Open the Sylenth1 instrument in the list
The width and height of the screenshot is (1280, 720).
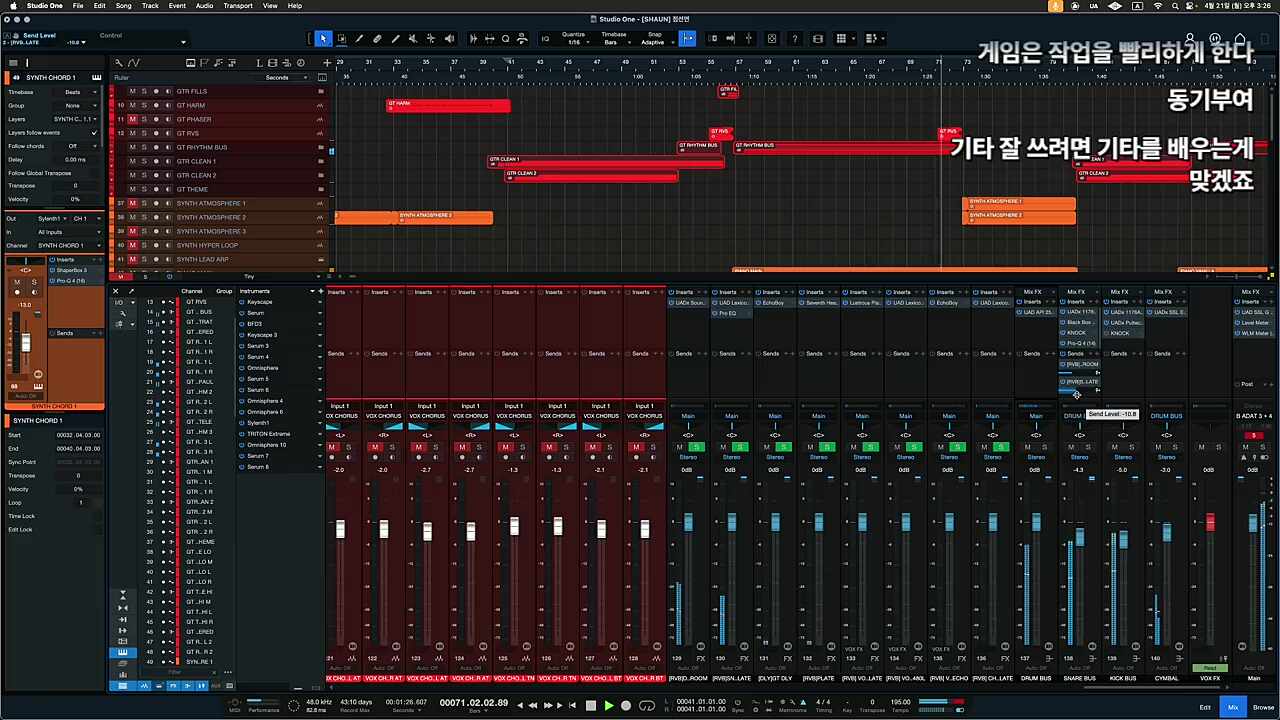[x=258, y=423]
